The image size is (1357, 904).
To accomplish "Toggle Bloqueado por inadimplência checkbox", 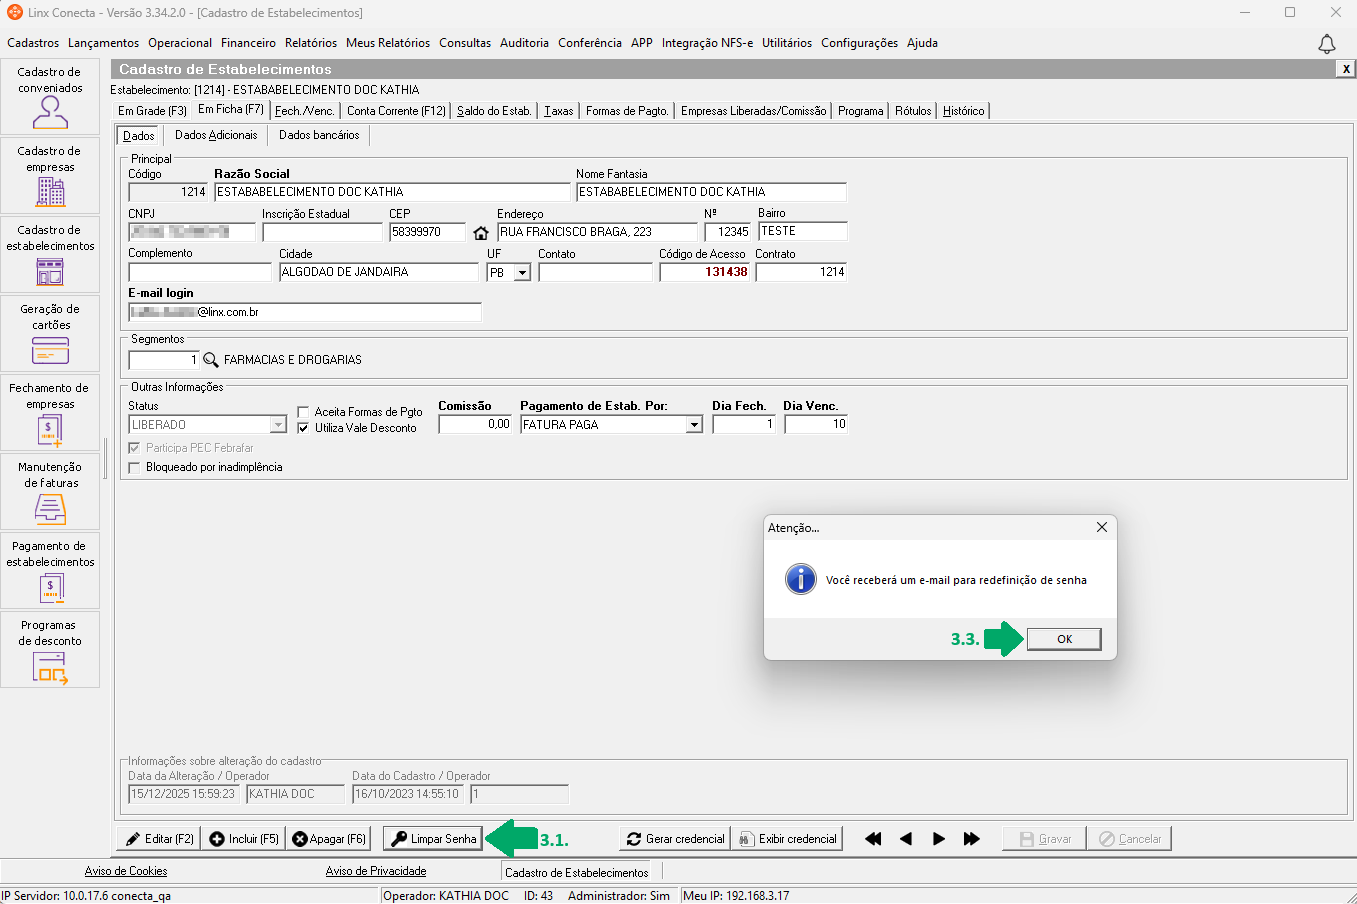I will click(x=135, y=467).
